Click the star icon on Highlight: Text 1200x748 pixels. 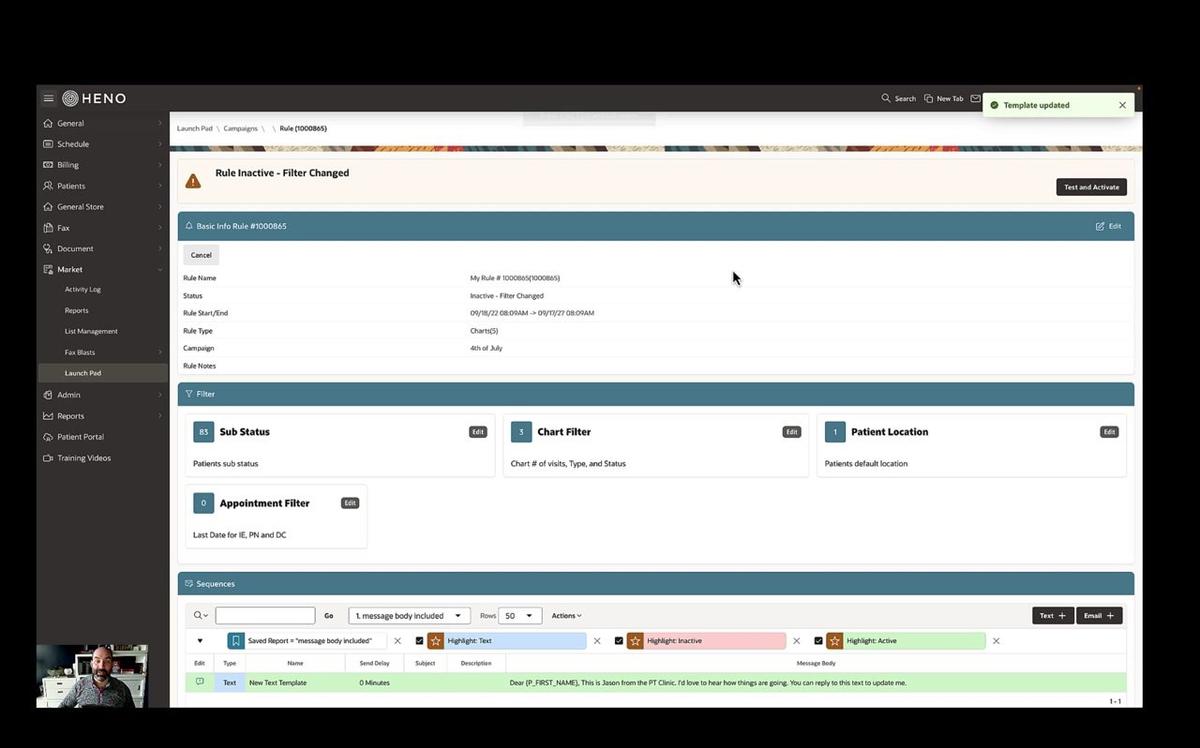pos(437,640)
